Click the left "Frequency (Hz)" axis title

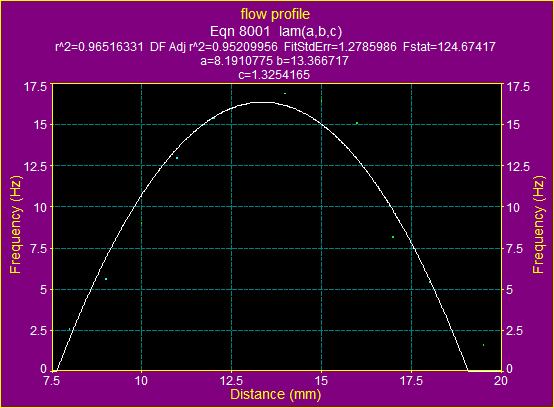[16, 225]
